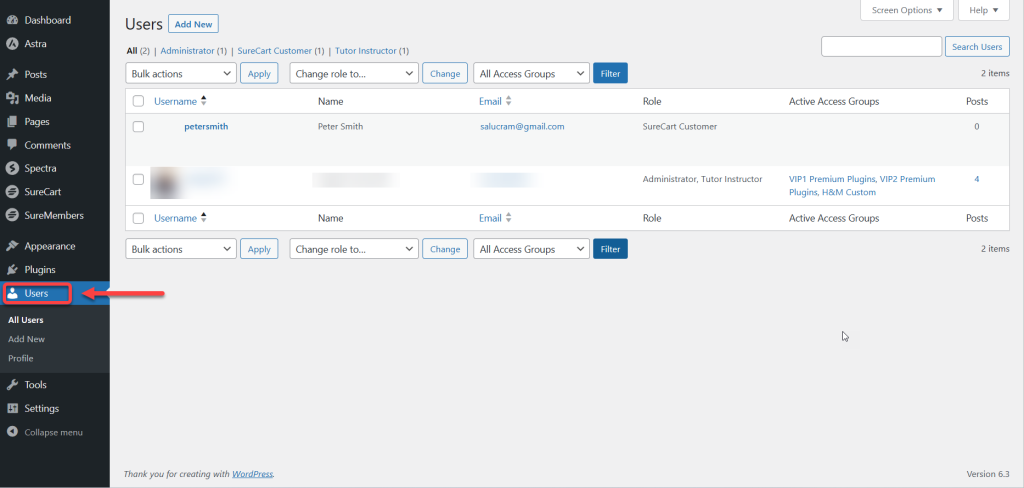Click the bottom Apply button
The width and height of the screenshot is (1024, 488).
[x=259, y=249]
